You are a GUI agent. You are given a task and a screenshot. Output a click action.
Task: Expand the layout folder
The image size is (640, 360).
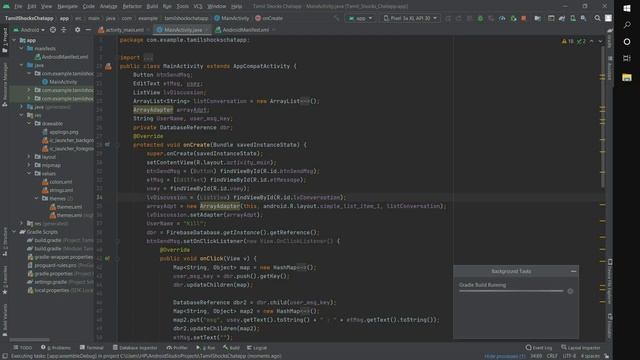click(x=29, y=157)
